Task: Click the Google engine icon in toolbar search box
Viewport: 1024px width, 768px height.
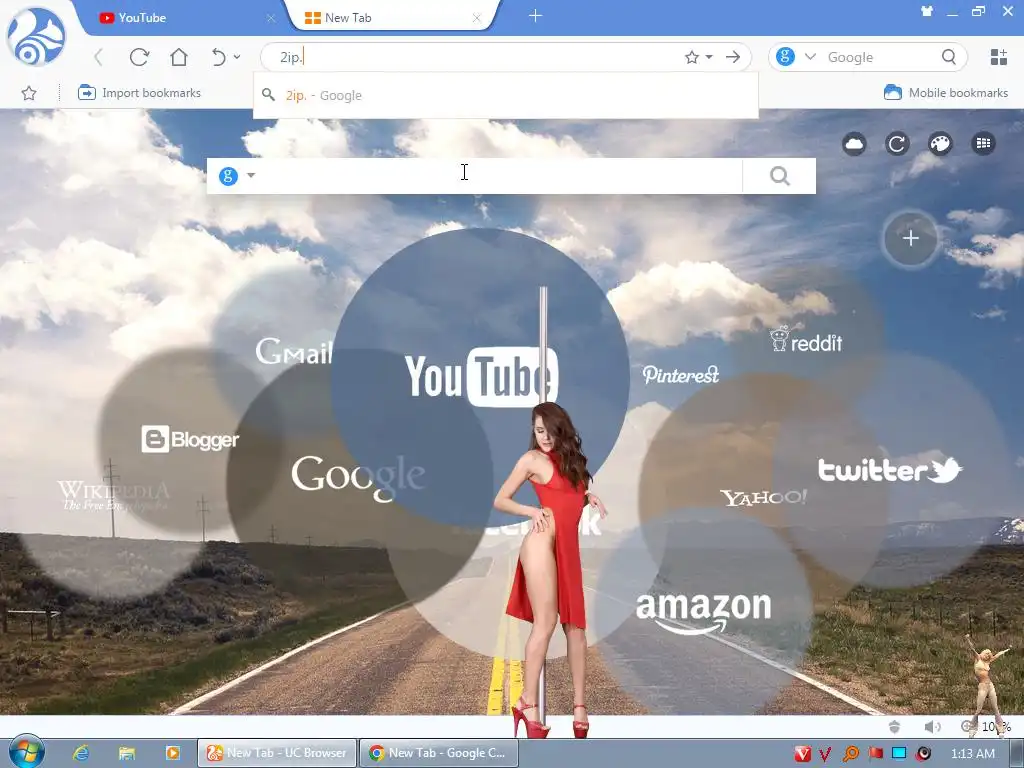Action: click(786, 57)
